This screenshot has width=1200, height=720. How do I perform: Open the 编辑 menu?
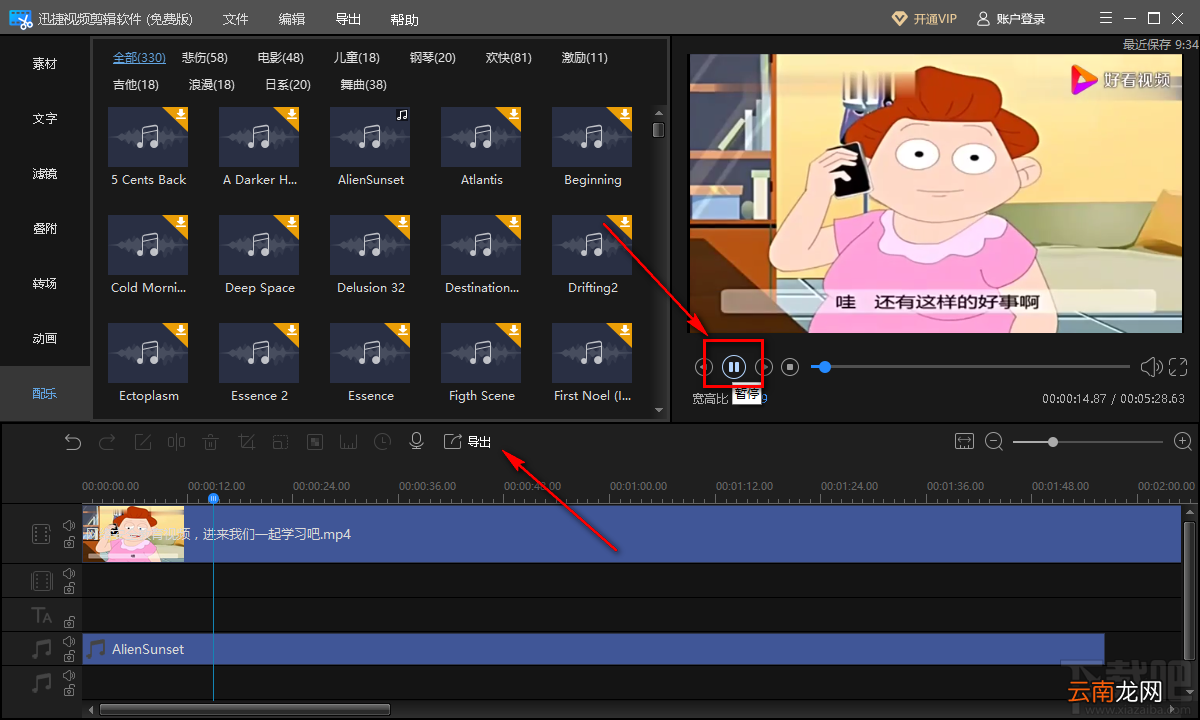click(x=292, y=19)
